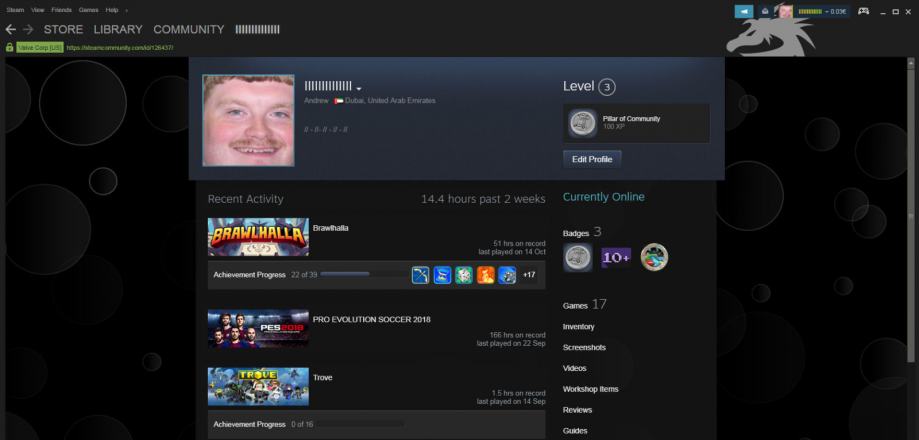Open the second blue Brawlhalla achievement icon

442,275
